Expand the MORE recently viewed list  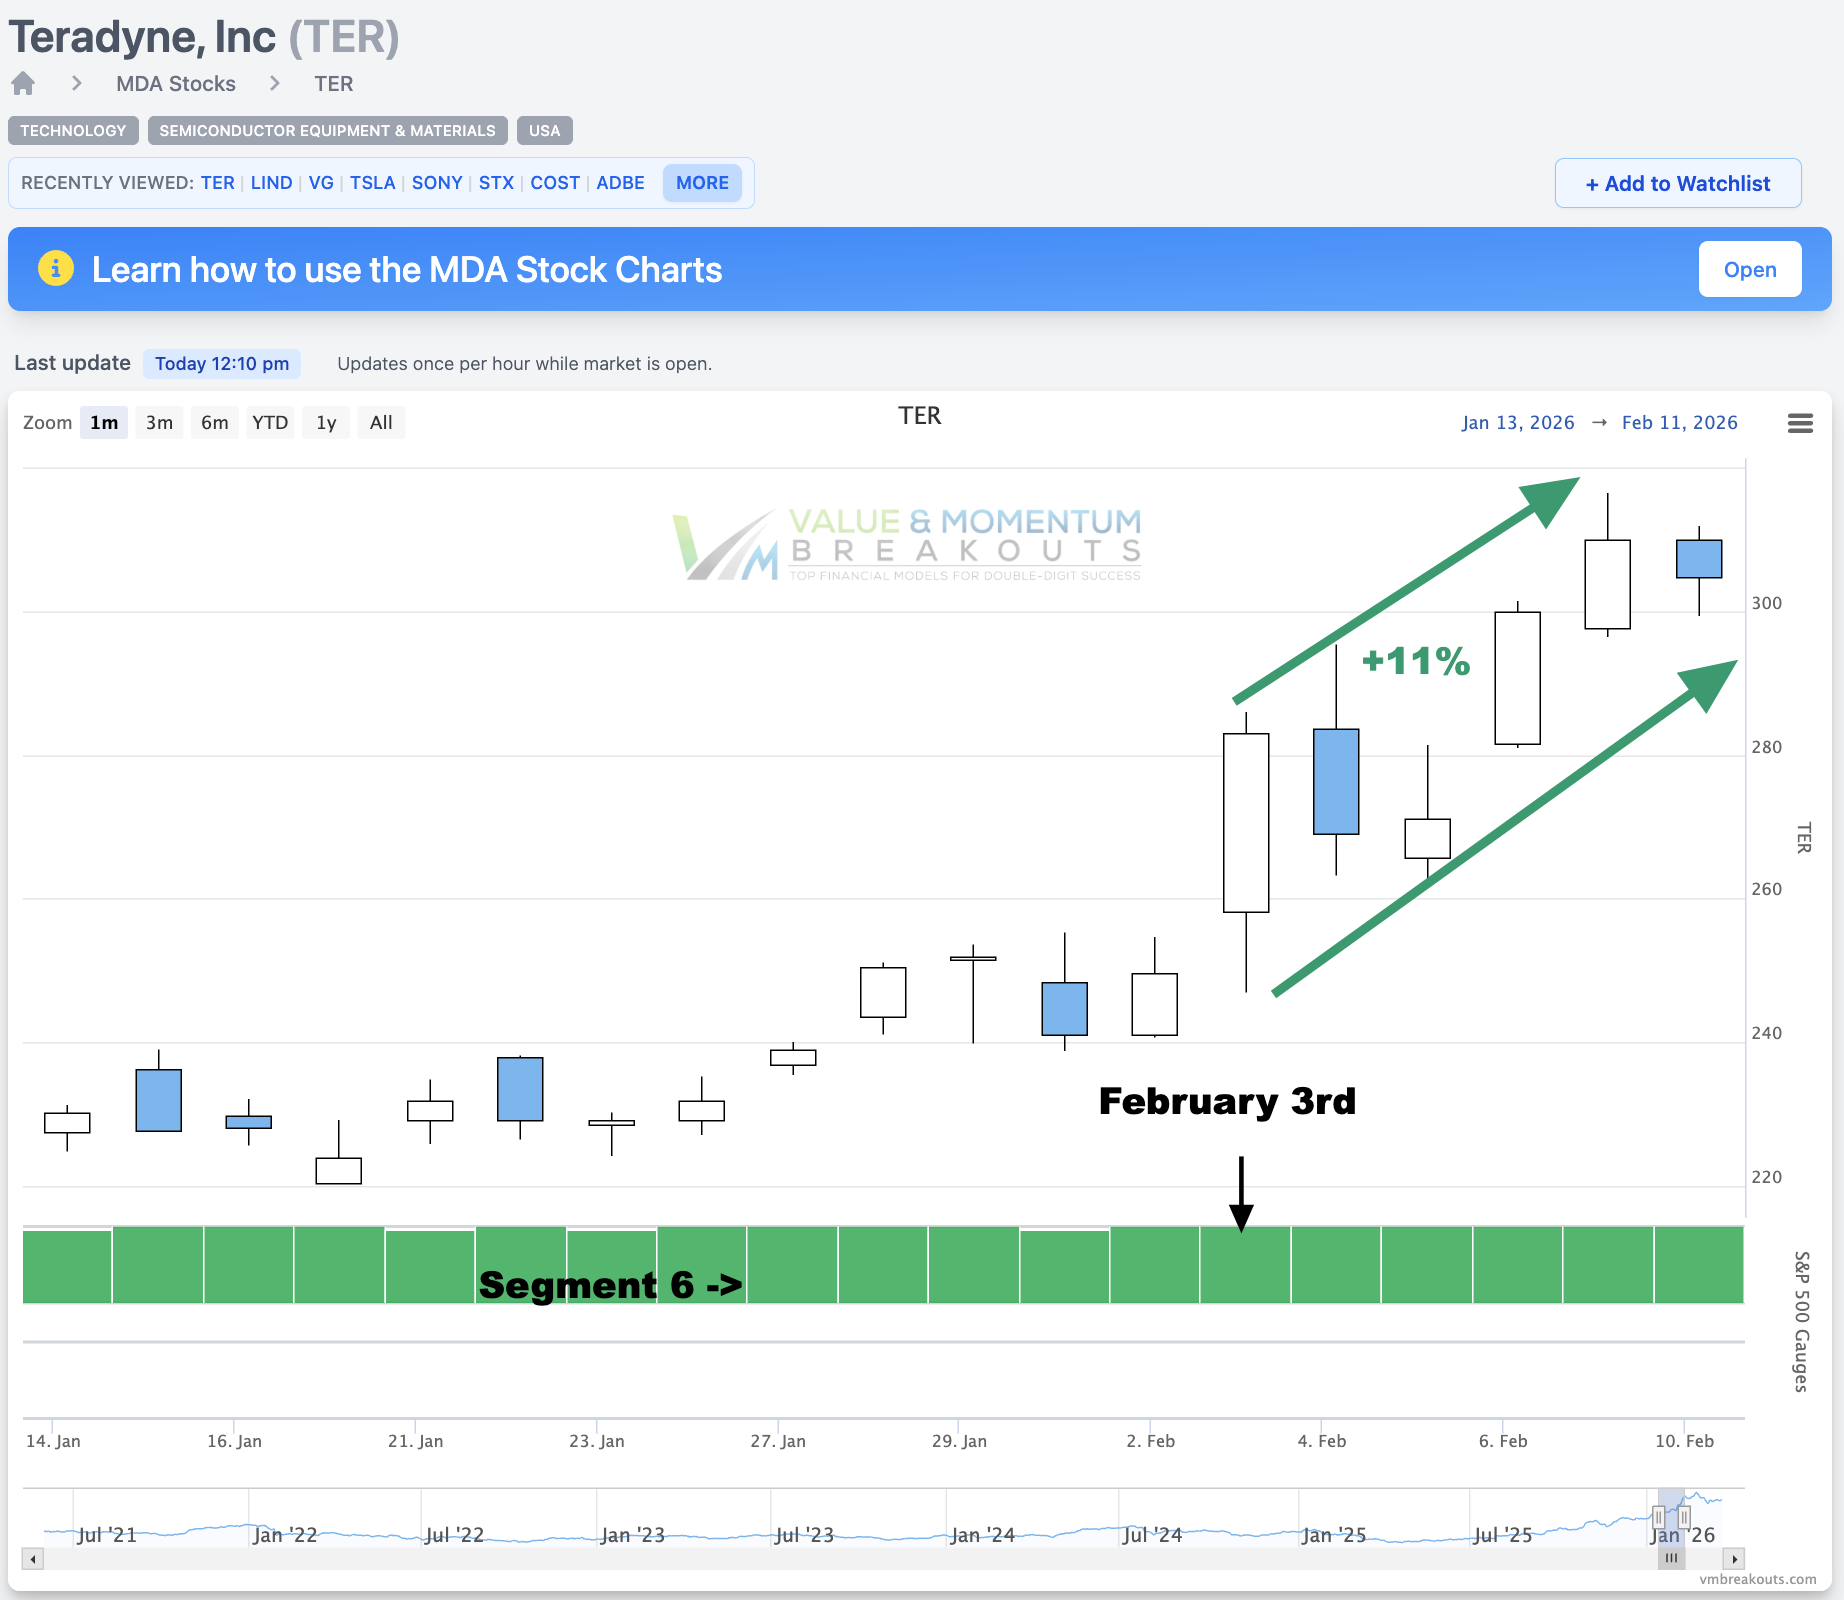(702, 183)
